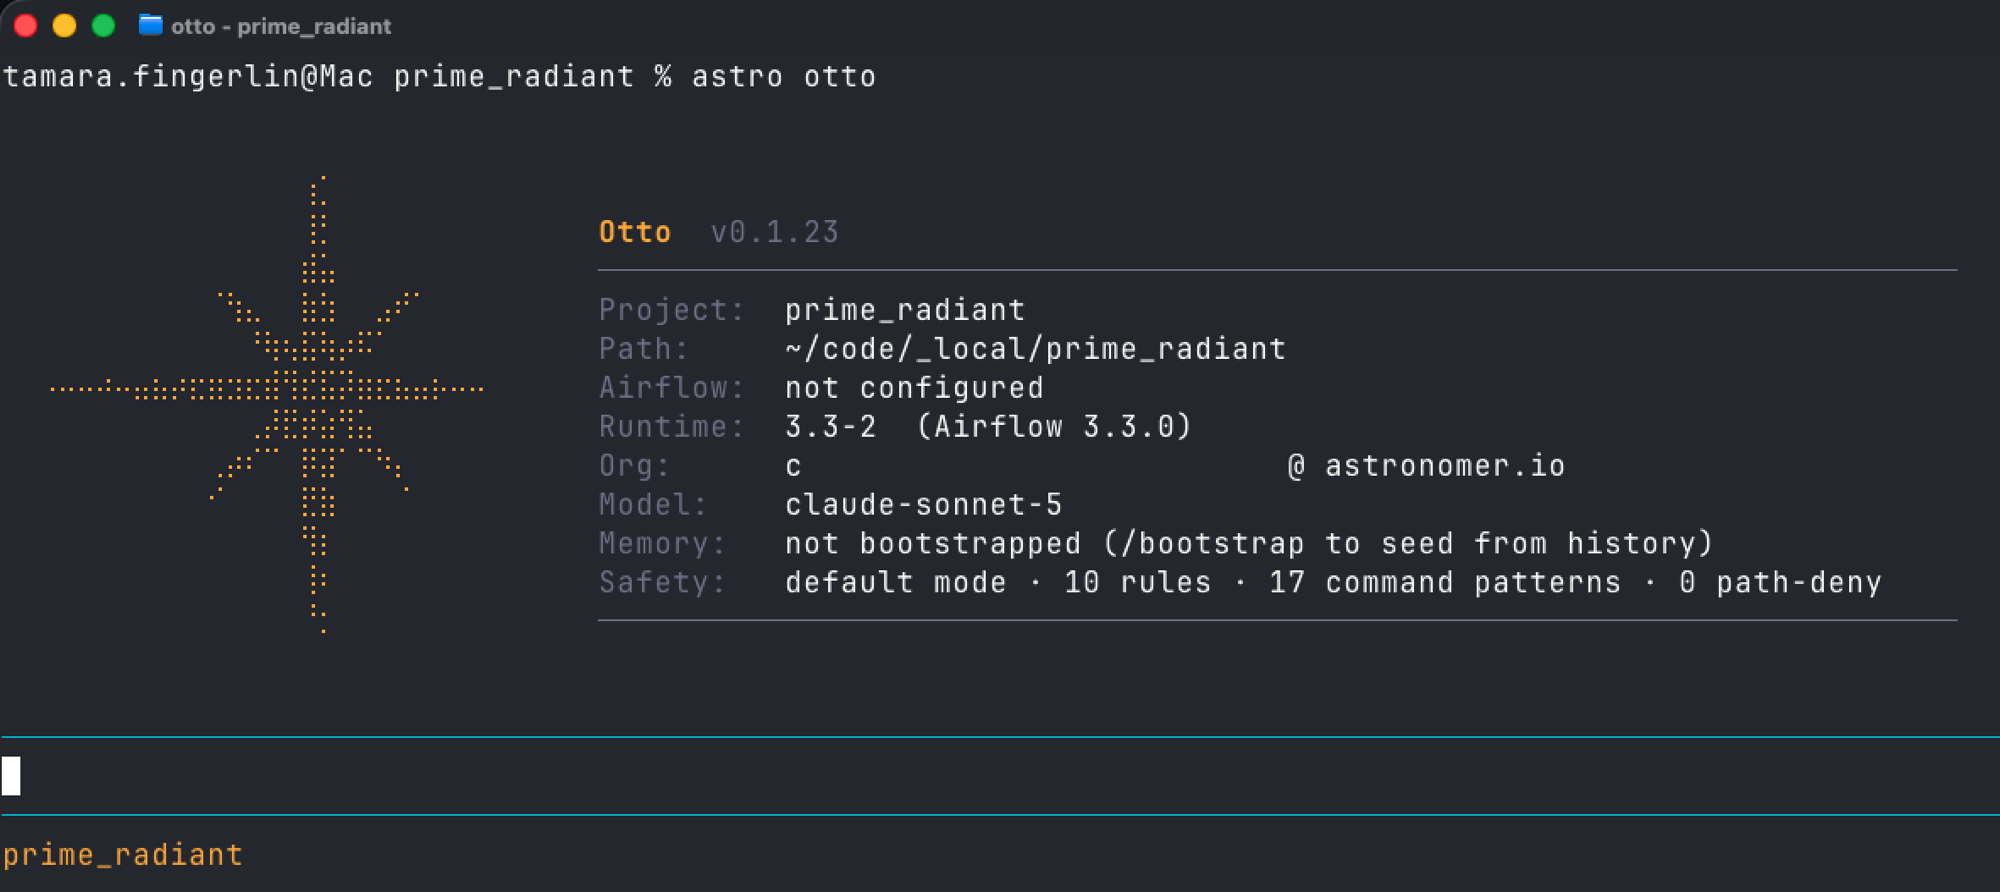Screen dimensions: 2000x892
Task: Click the folder icon in the title bar
Action: point(150,25)
